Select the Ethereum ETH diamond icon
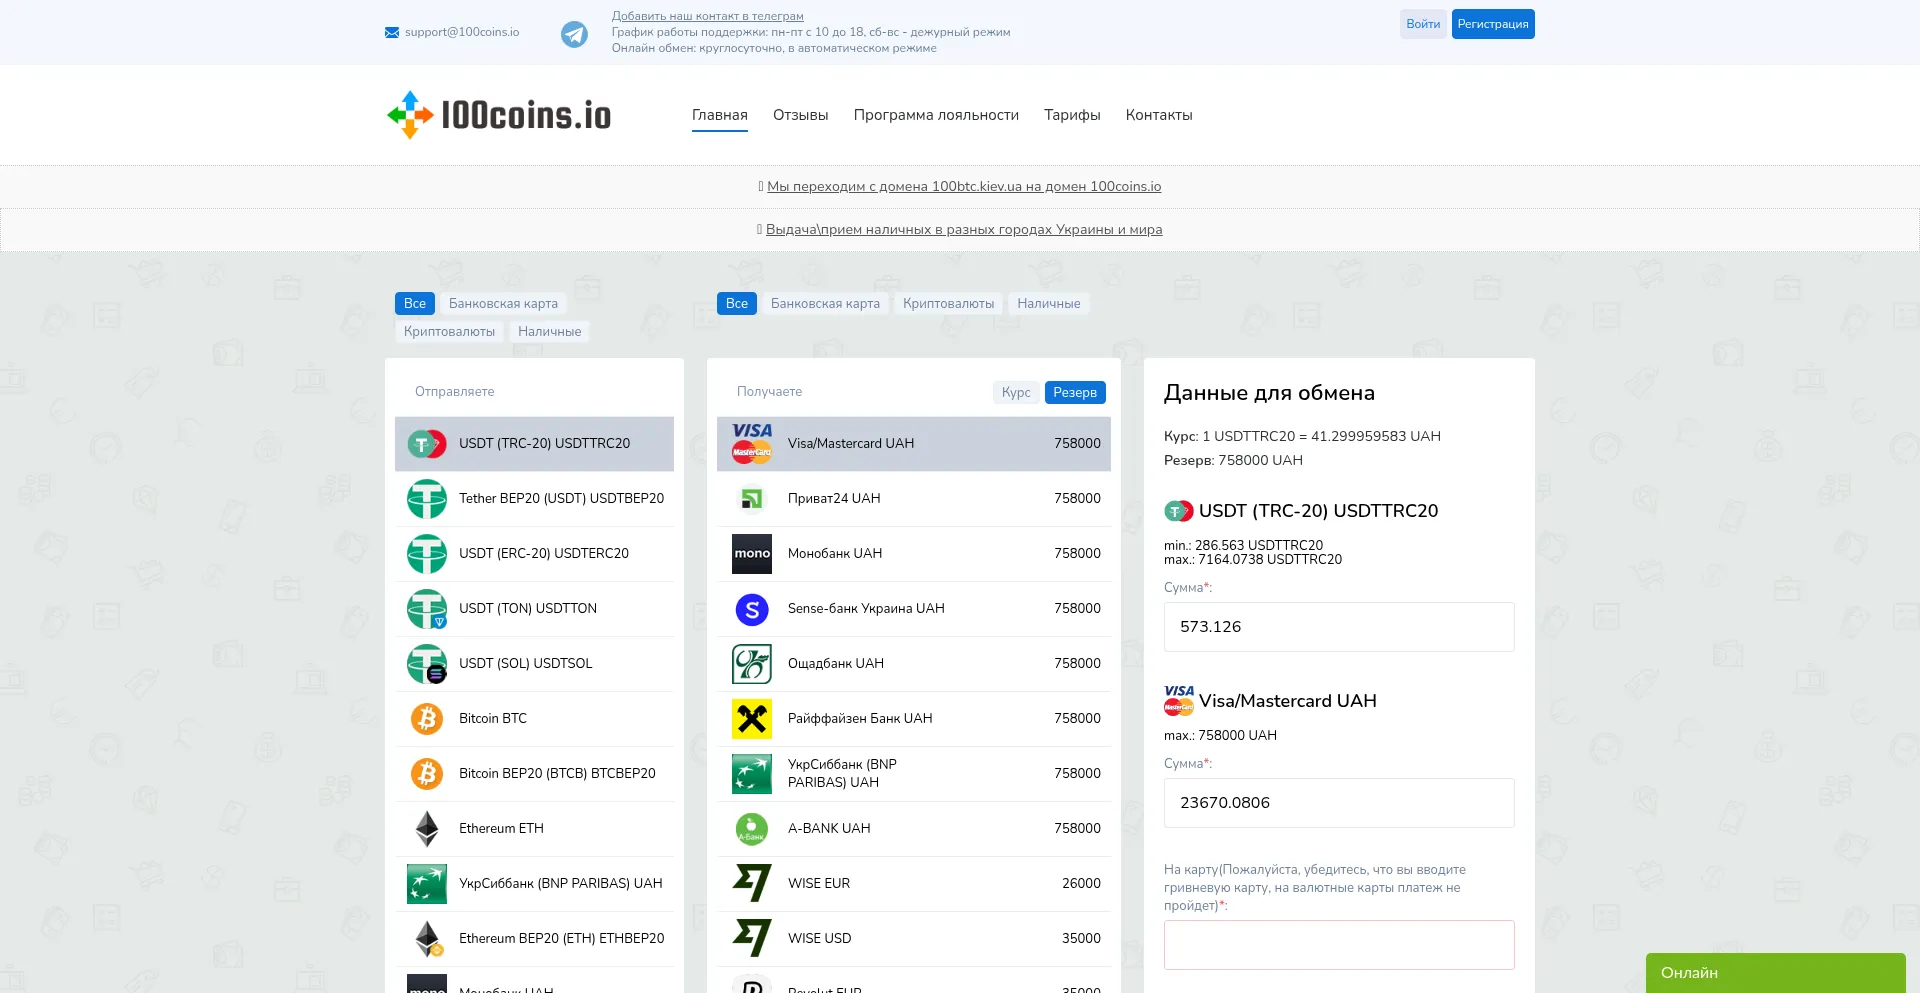The height and width of the screenshot is (993, 1920). tap(427, 829)
